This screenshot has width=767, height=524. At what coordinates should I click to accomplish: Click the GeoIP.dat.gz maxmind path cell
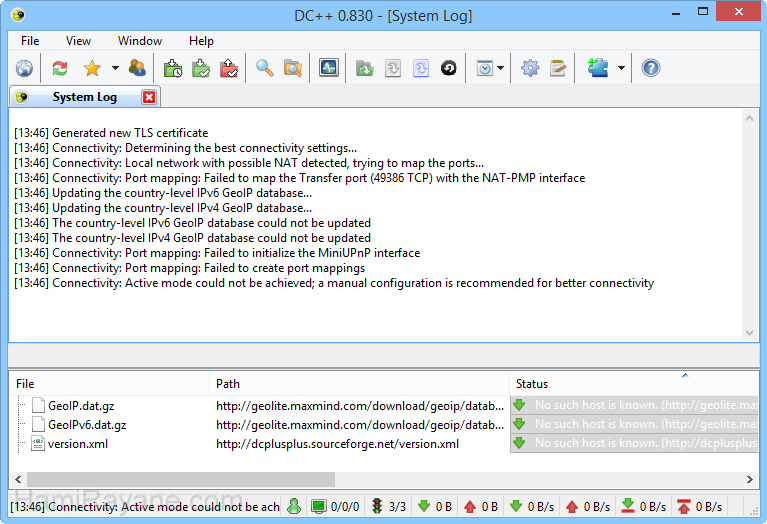pos(360,406)
